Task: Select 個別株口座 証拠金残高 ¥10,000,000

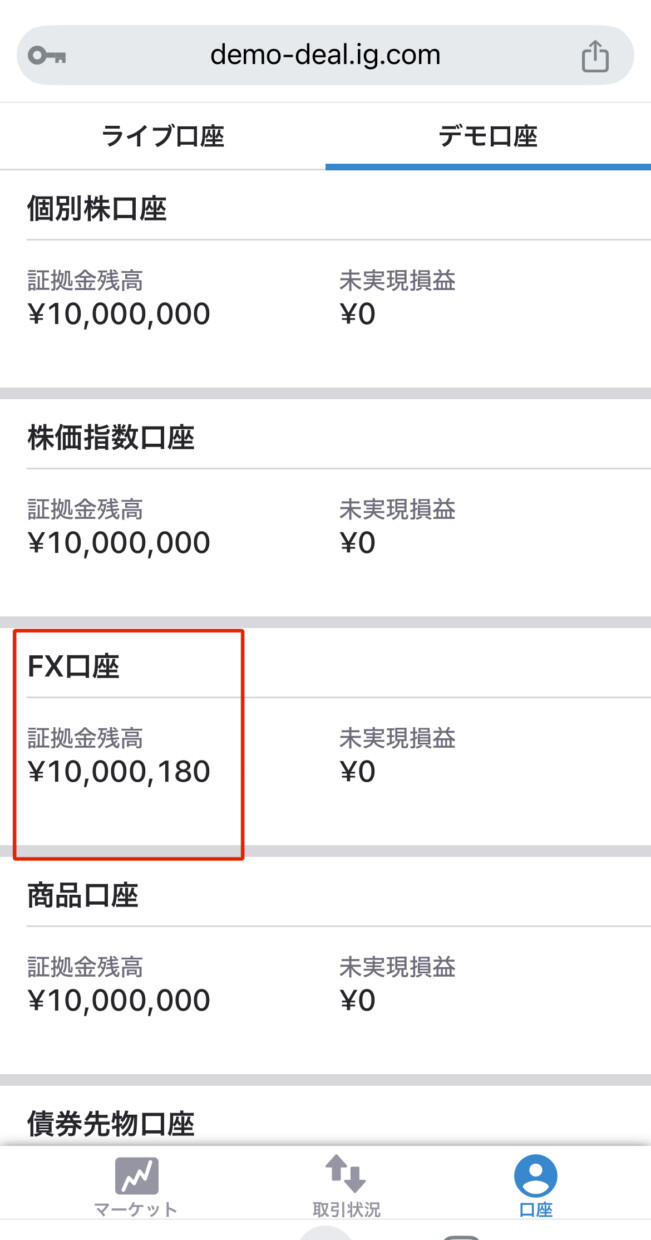Action: [x=119, y=314]
